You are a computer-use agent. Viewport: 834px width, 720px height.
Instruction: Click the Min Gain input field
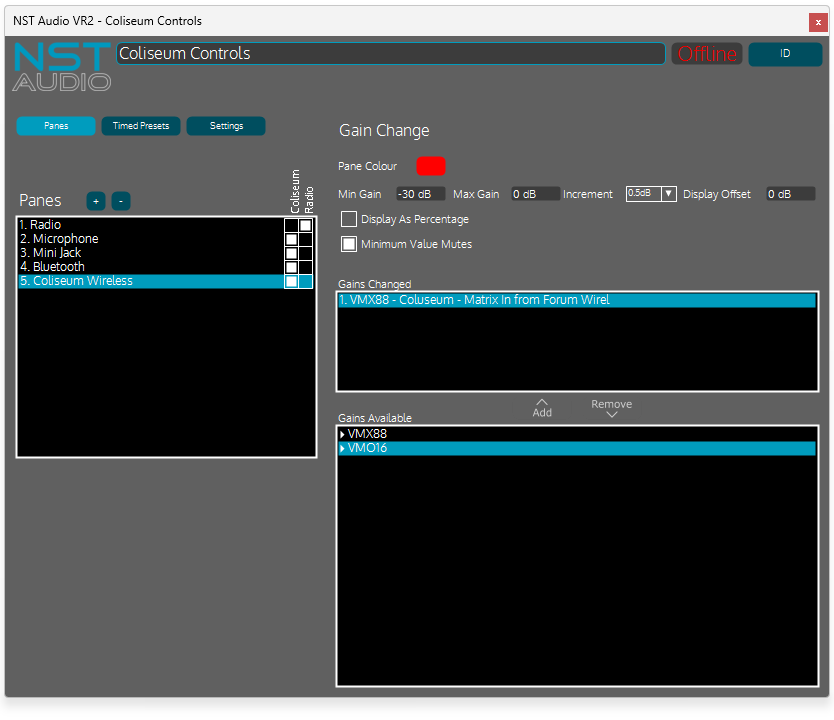coord(420,194)
